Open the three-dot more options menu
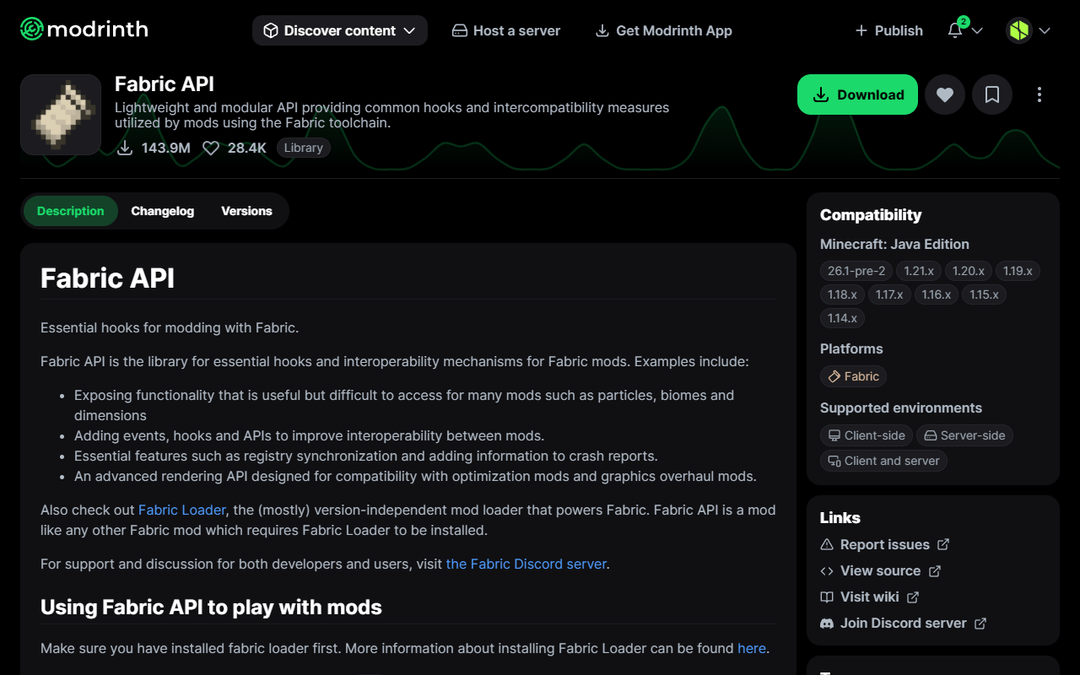1080x675 pixels. (1039, 95)
